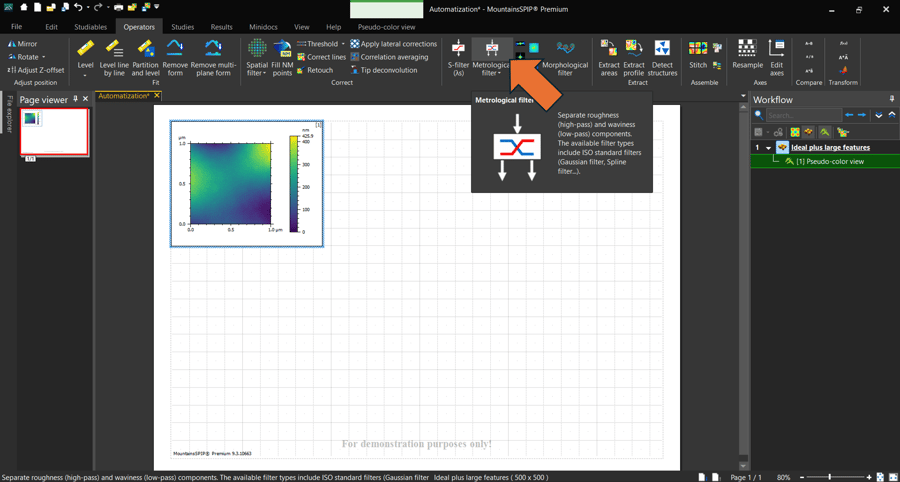Open the File explorer side panel
This screenshot has height=482, width=900.
coord(9,115)
